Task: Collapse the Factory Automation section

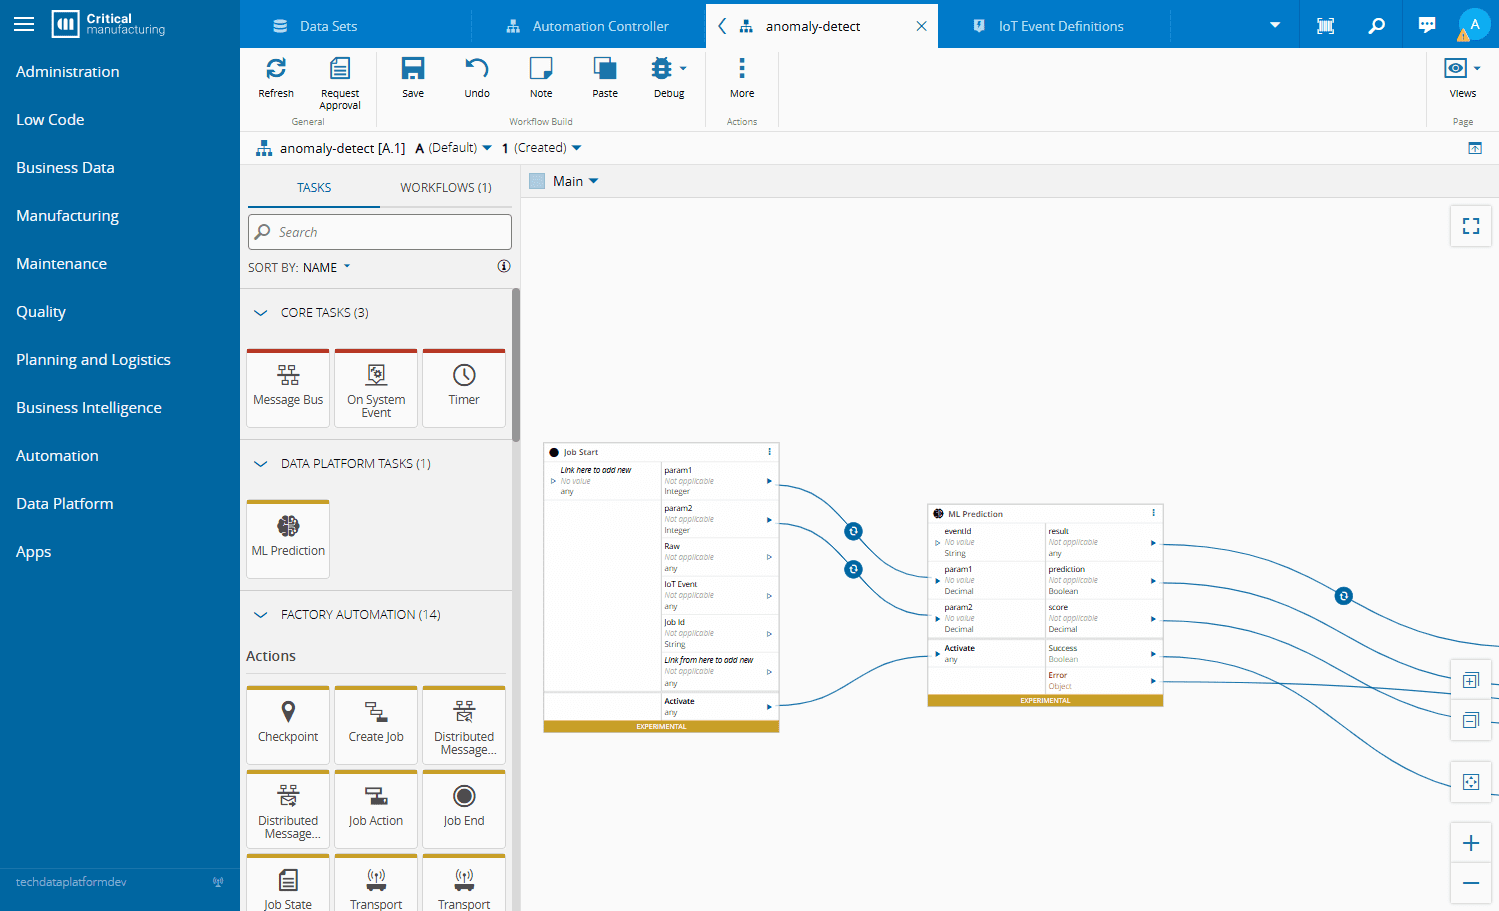Action: pyautogui.click(x=261, y=615)
